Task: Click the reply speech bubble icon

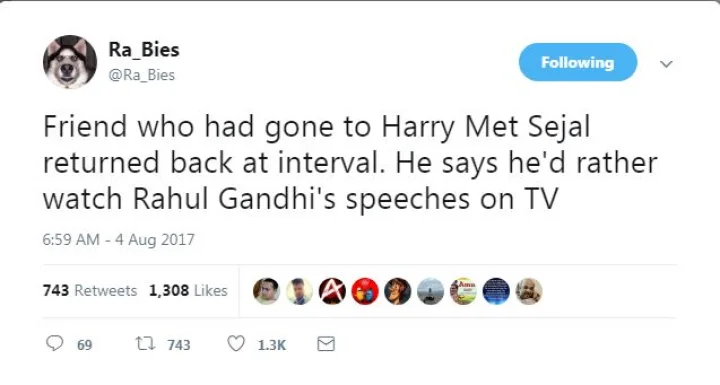Action: pyautogui.click(x=55, y=343)
